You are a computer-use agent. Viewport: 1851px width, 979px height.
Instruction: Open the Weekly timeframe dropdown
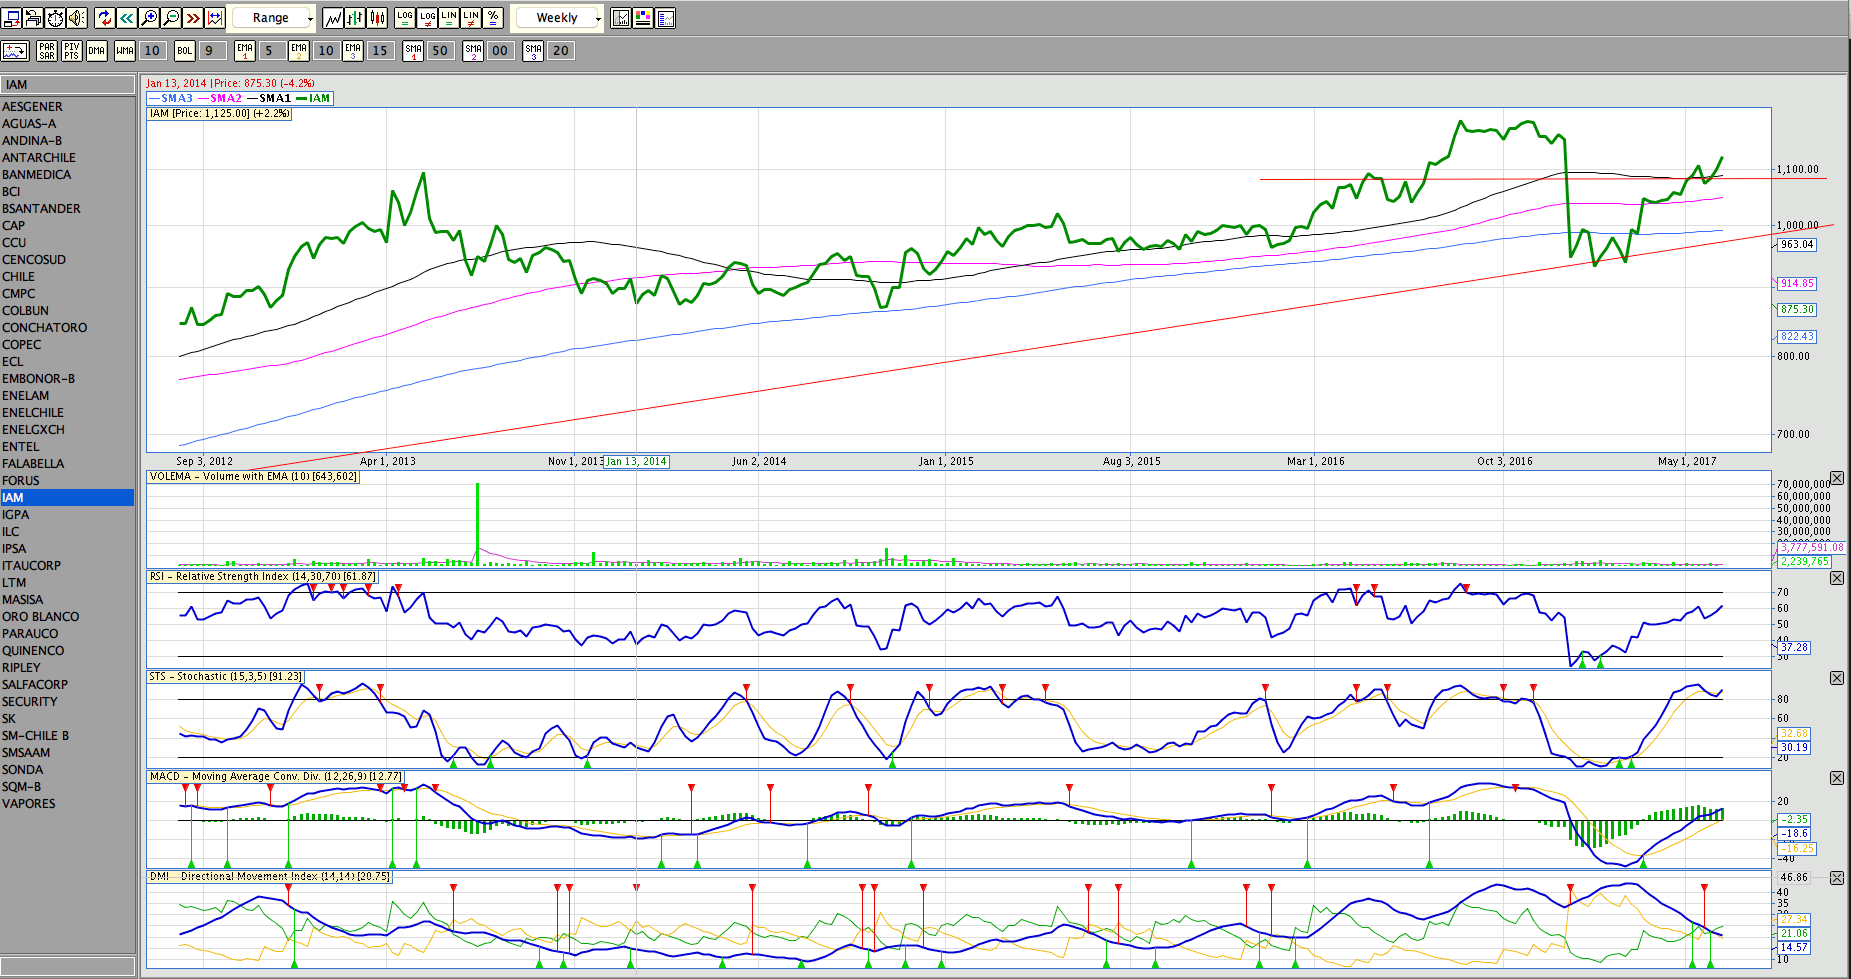point(558,18)
